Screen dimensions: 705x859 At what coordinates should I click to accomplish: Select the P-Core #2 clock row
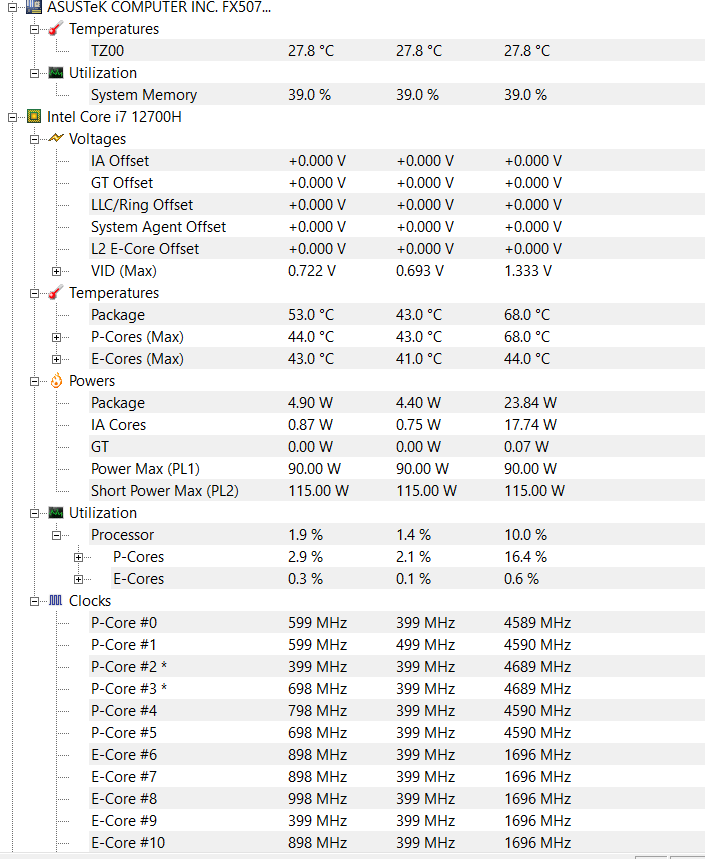[128, 667]
